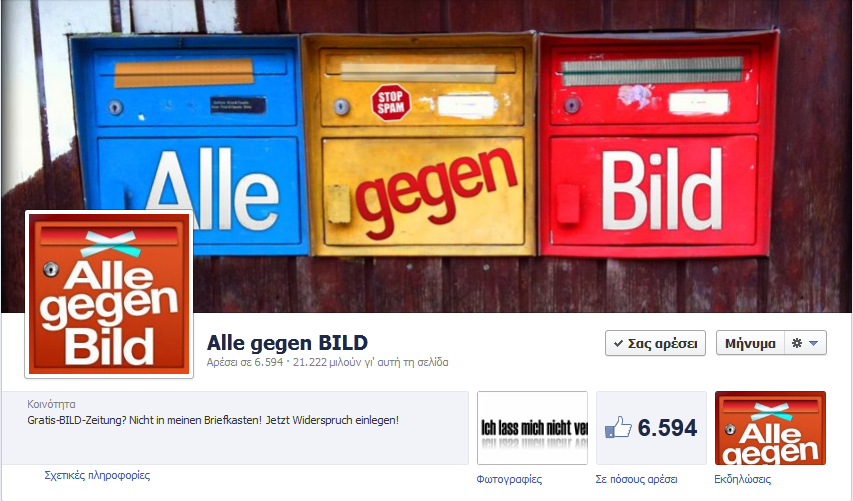Screen dimensions: 853x501
Task: Click the page title Alle gegen BILD
Action: click(x=287, y=343)
